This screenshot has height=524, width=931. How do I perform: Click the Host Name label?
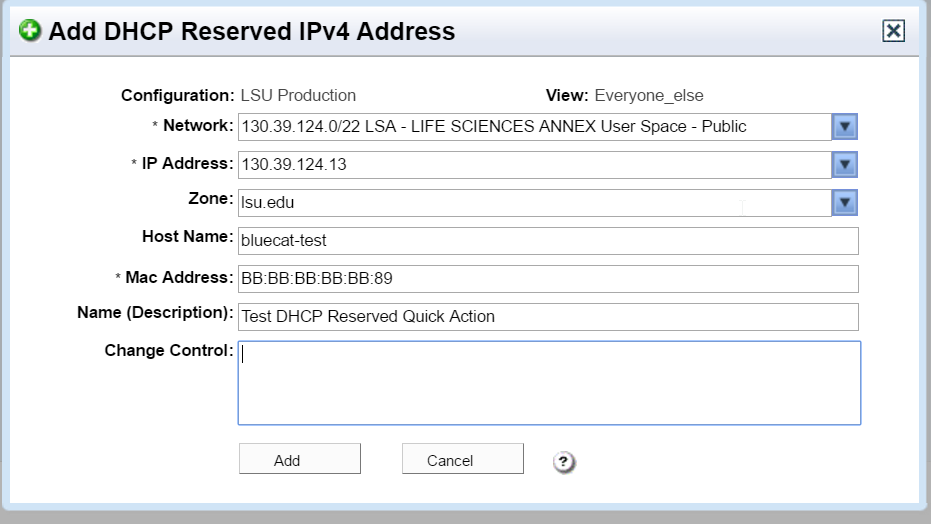(x=188, y=236)
